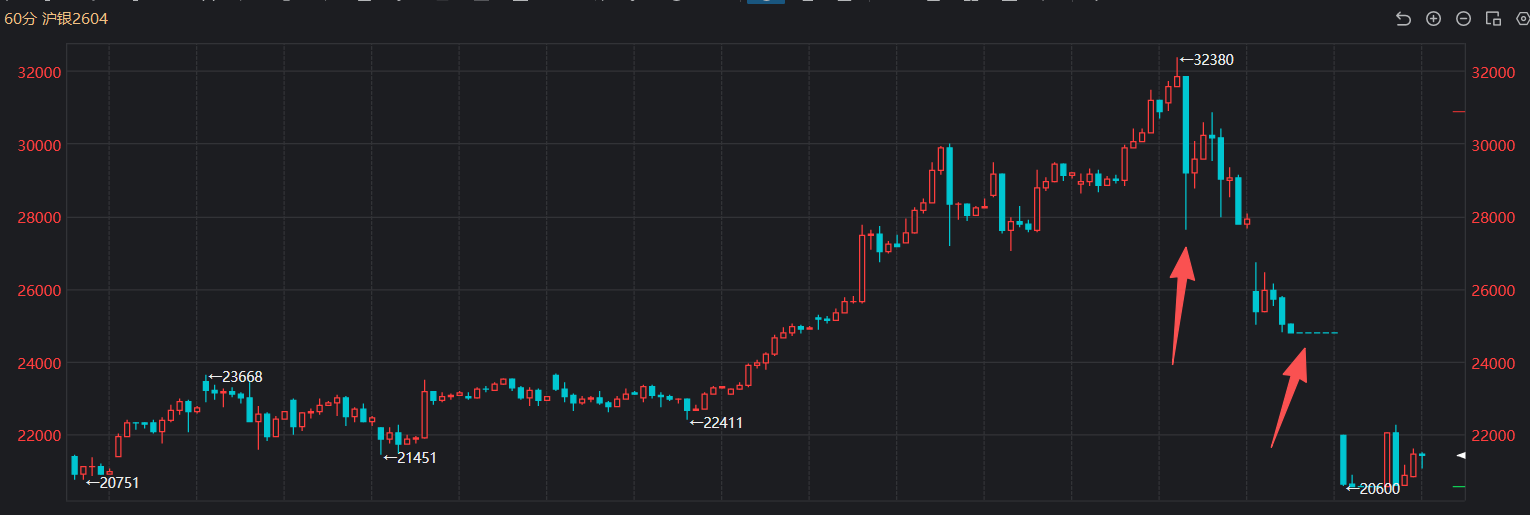1530x515 pixels.
Task: Open chart in separate window icon
Action: pos(1493,19)
